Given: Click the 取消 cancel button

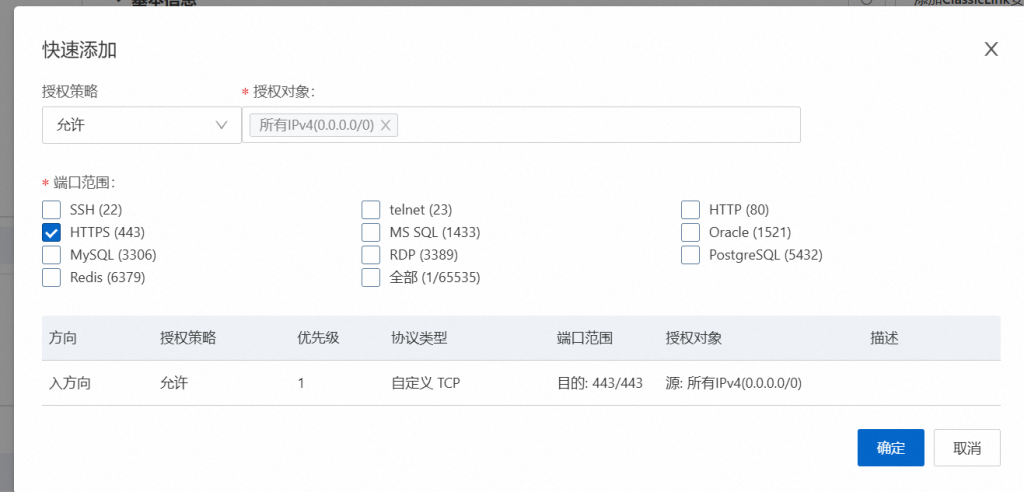Looking at the screenshot, I should [x=967, y=448].
